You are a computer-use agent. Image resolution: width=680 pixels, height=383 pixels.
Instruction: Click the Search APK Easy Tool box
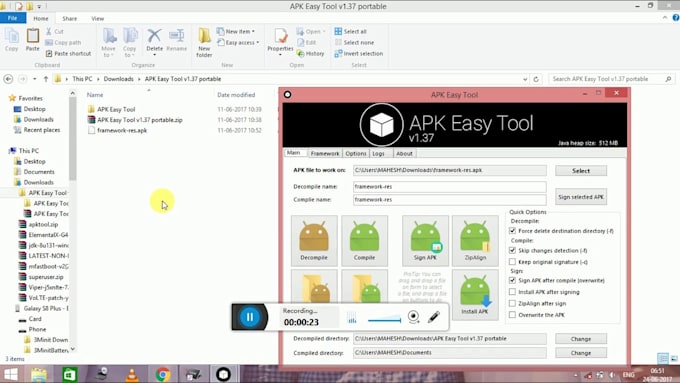click(612, 79)
